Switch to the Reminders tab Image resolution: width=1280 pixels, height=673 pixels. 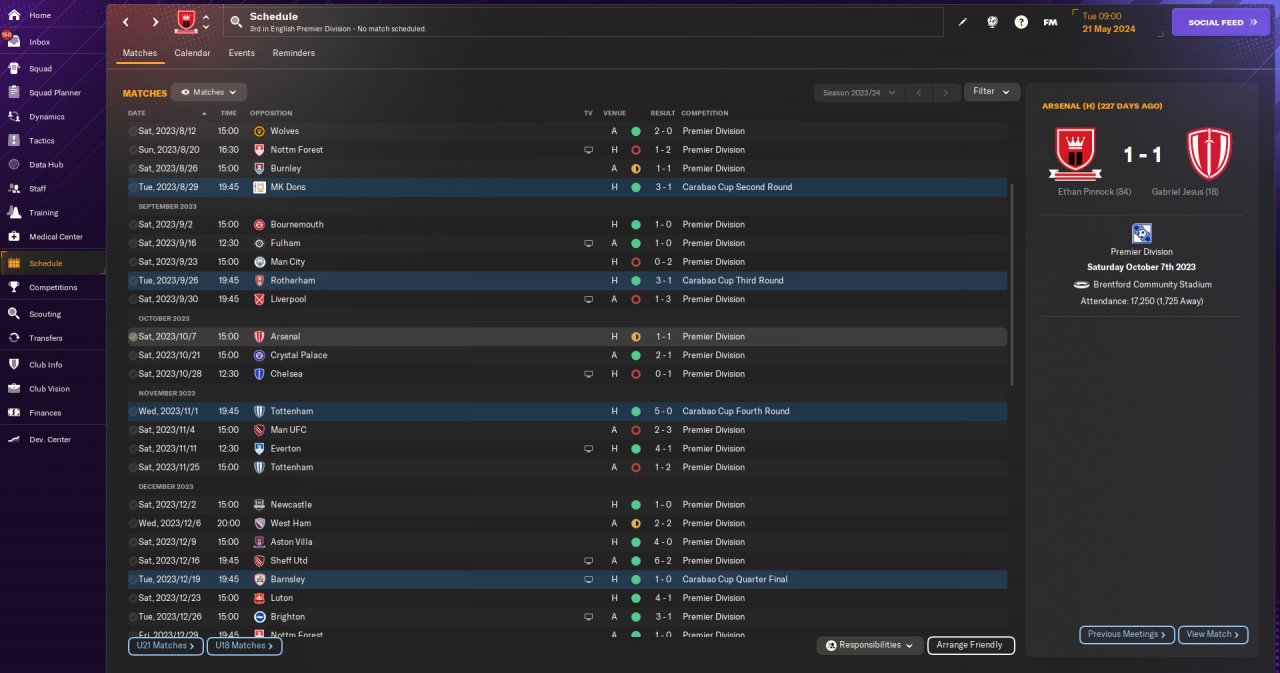pos(294,53)
